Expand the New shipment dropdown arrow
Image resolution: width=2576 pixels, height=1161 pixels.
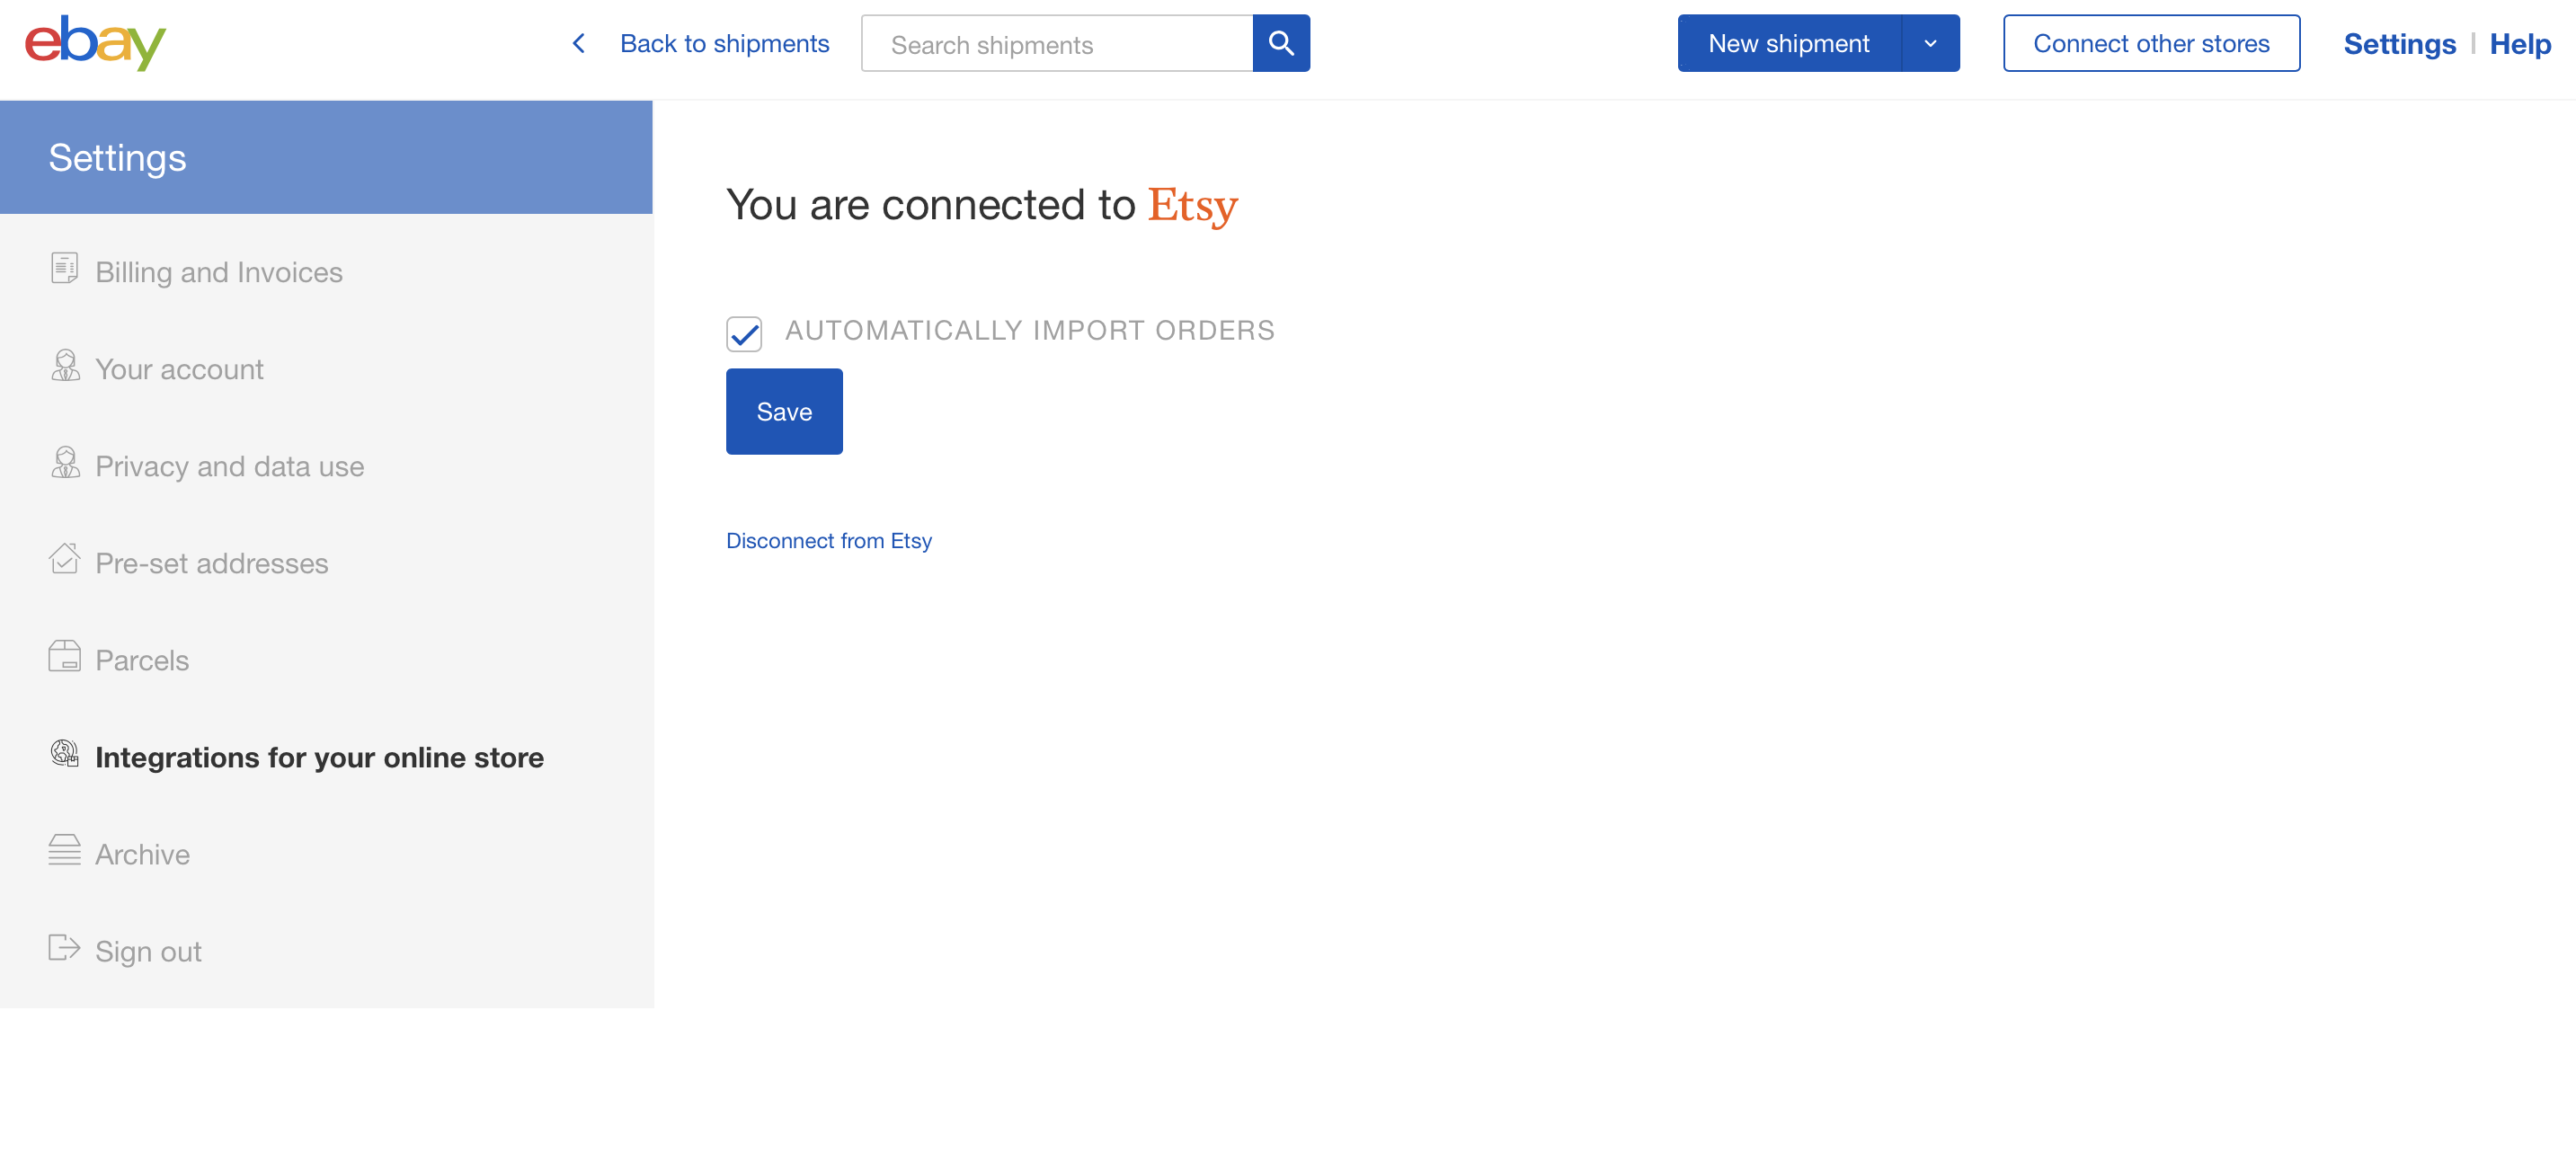click(1930, 43)
